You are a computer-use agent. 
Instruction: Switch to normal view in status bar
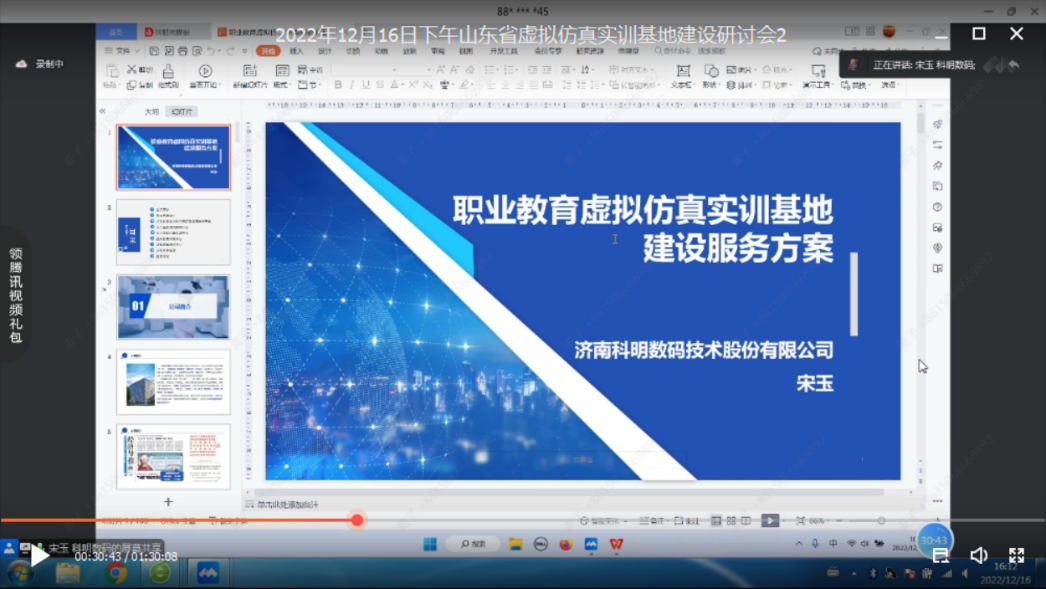[x=716, y=520]
